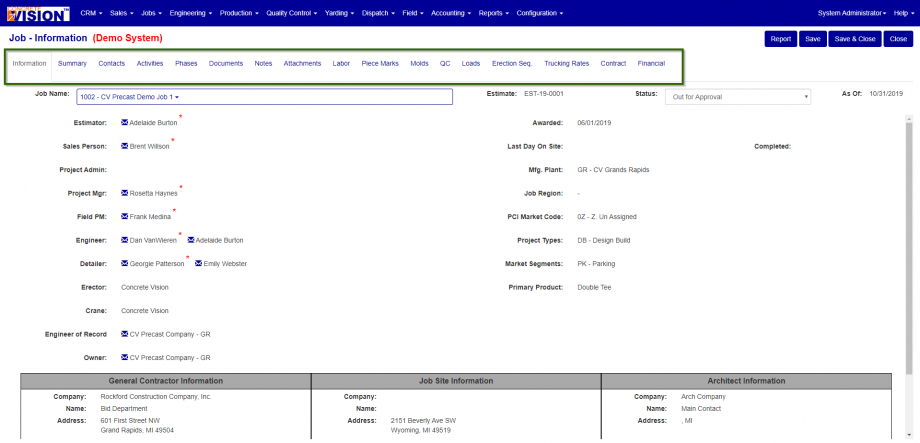Click the Concrete Vision logo
This screenshot has height=443, width=920.
click(x=38, y=13)
